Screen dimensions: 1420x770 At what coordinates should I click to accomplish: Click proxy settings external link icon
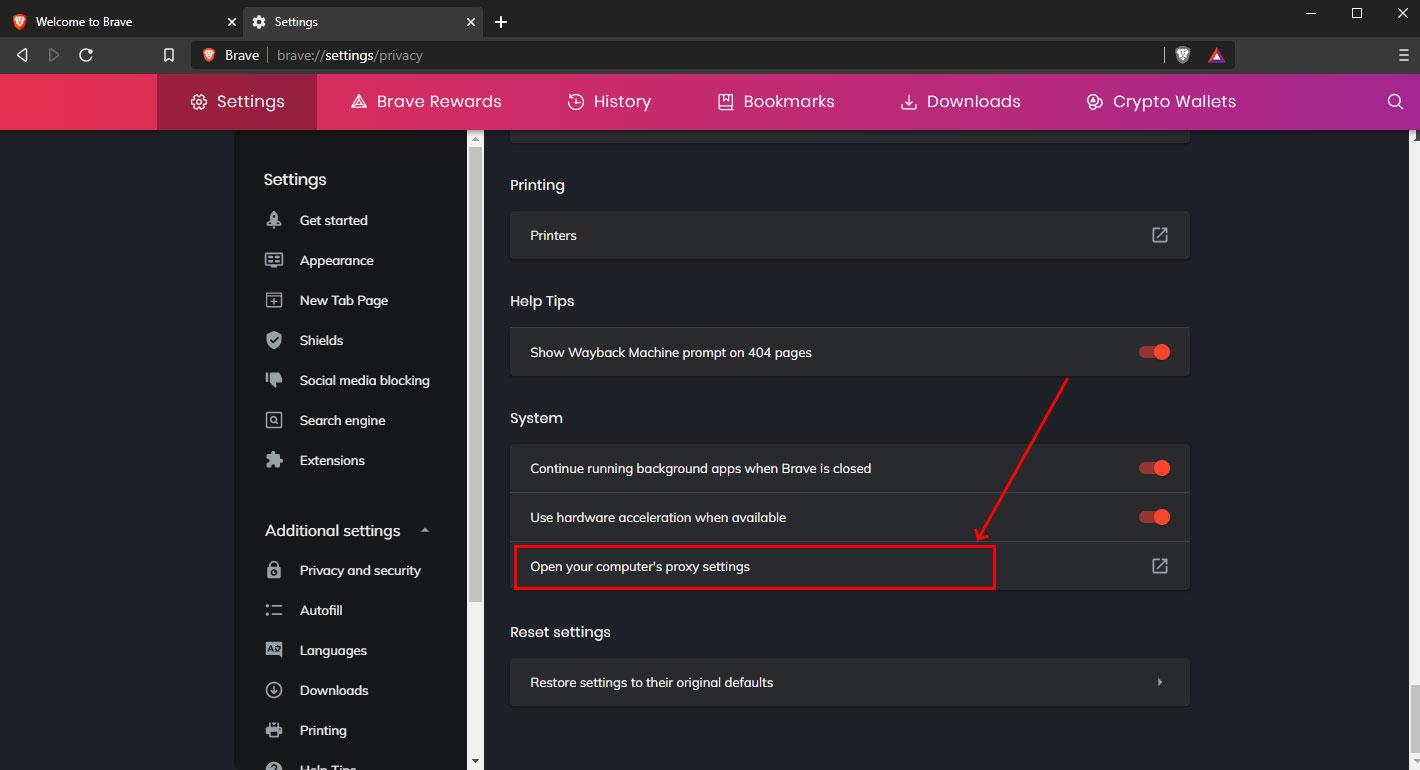click(x=1160, y=566)
